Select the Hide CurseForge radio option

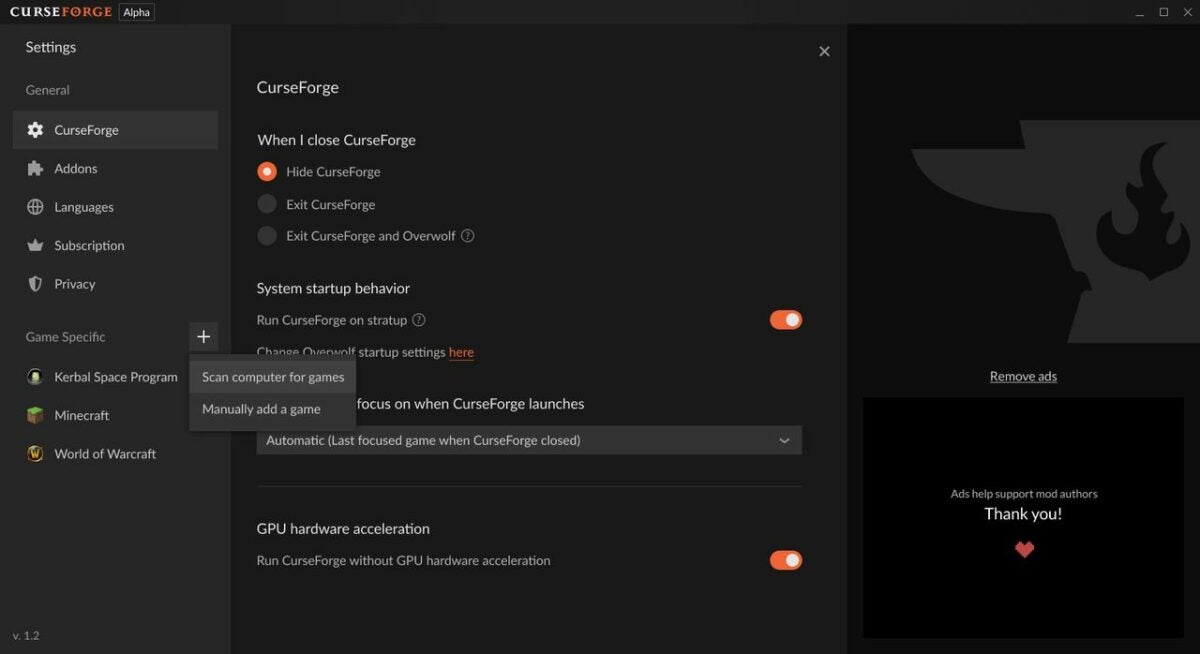coord(267,171)
